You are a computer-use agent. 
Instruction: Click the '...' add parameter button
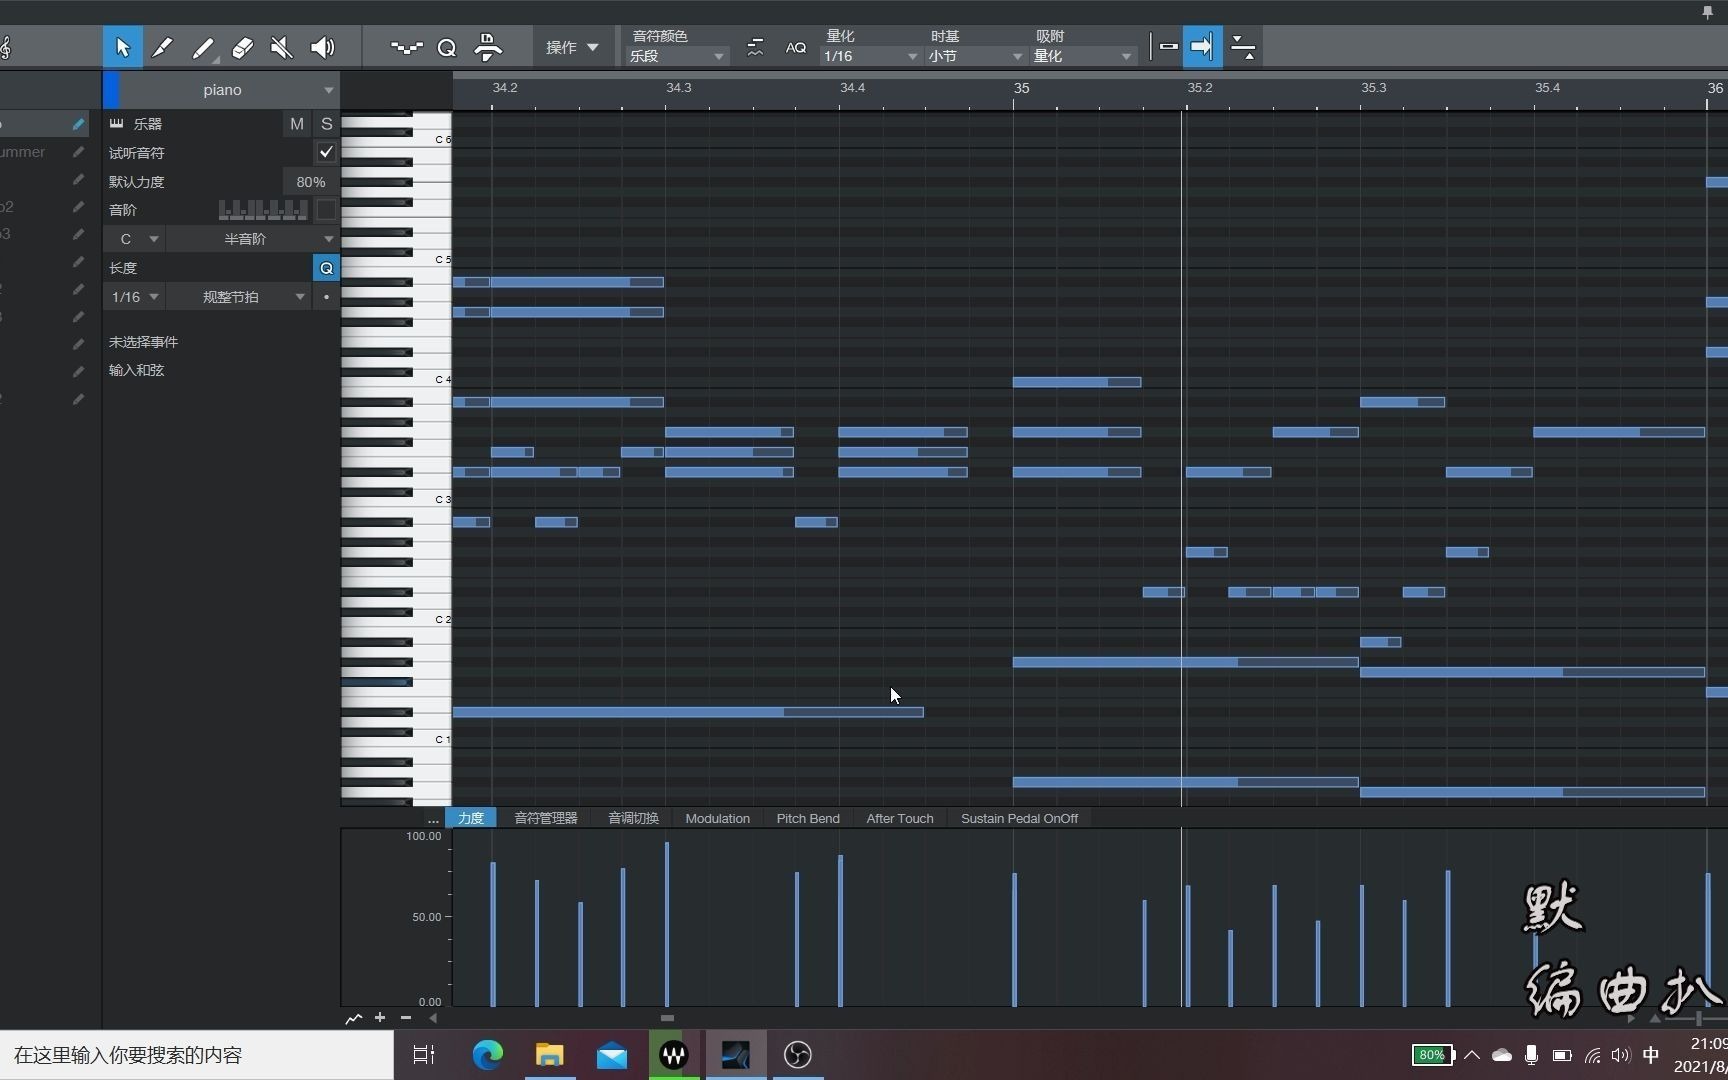pos(432,818)
